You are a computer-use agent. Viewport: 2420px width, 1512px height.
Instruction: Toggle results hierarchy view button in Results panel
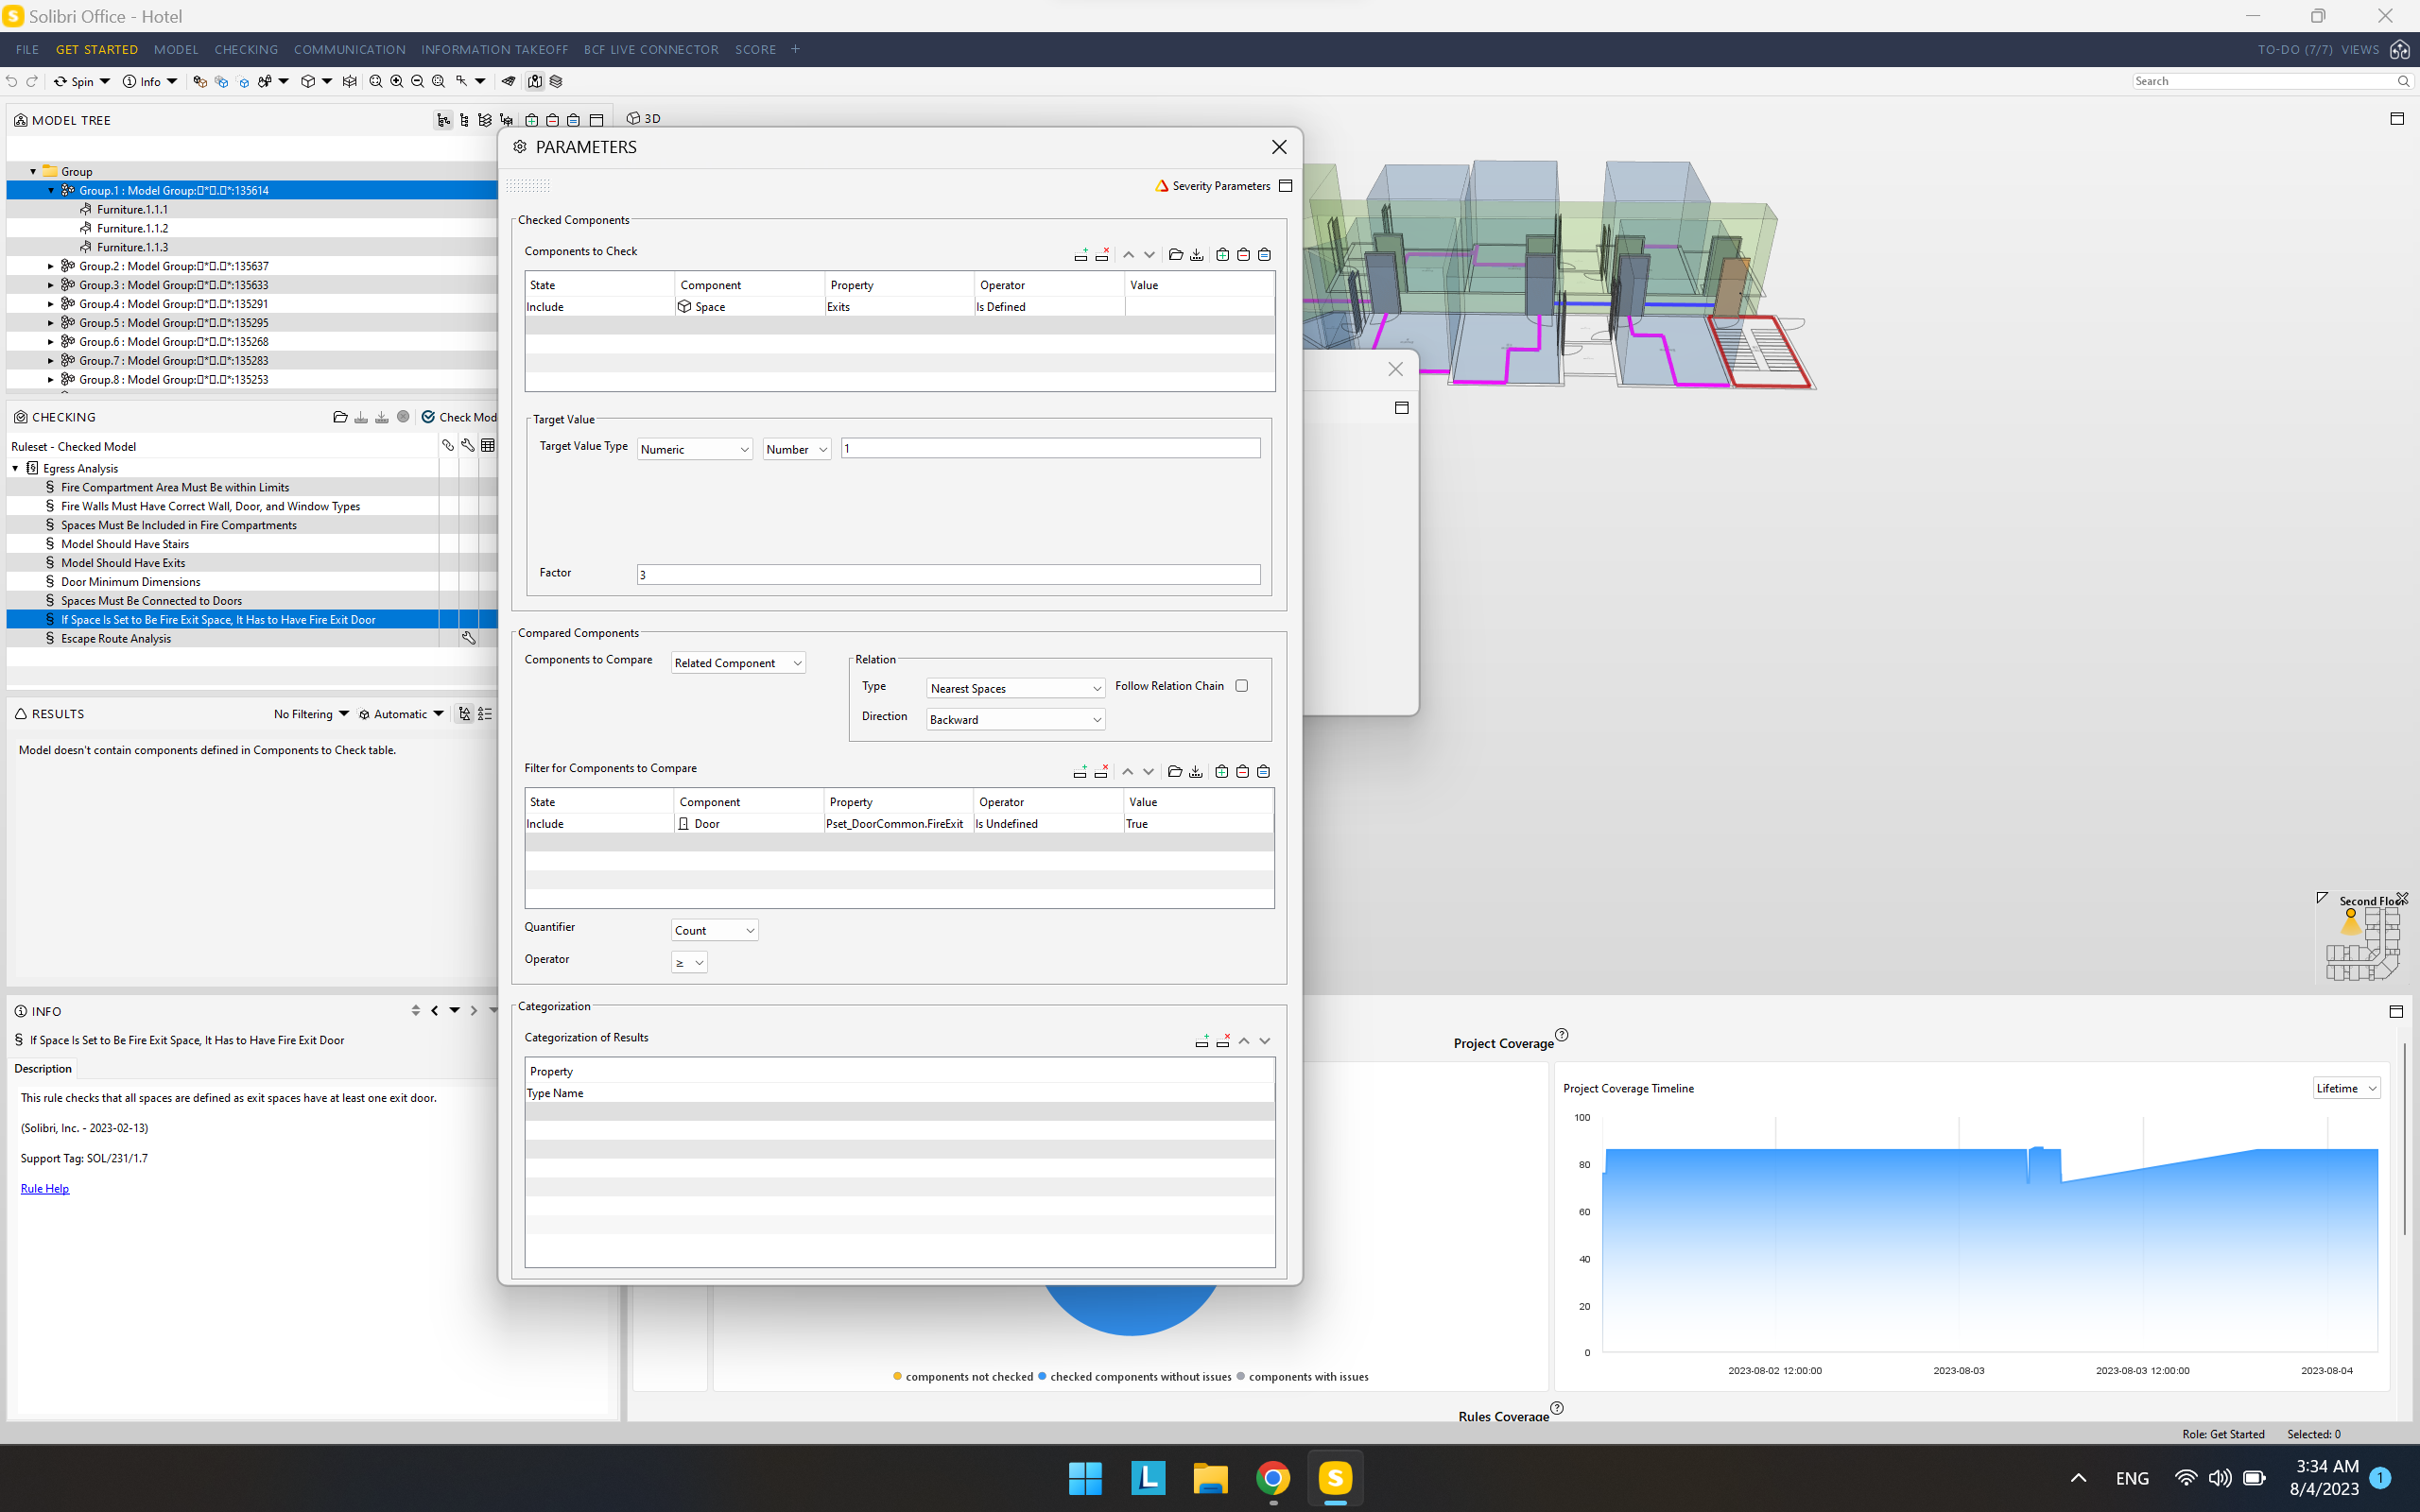click(464, 714)
